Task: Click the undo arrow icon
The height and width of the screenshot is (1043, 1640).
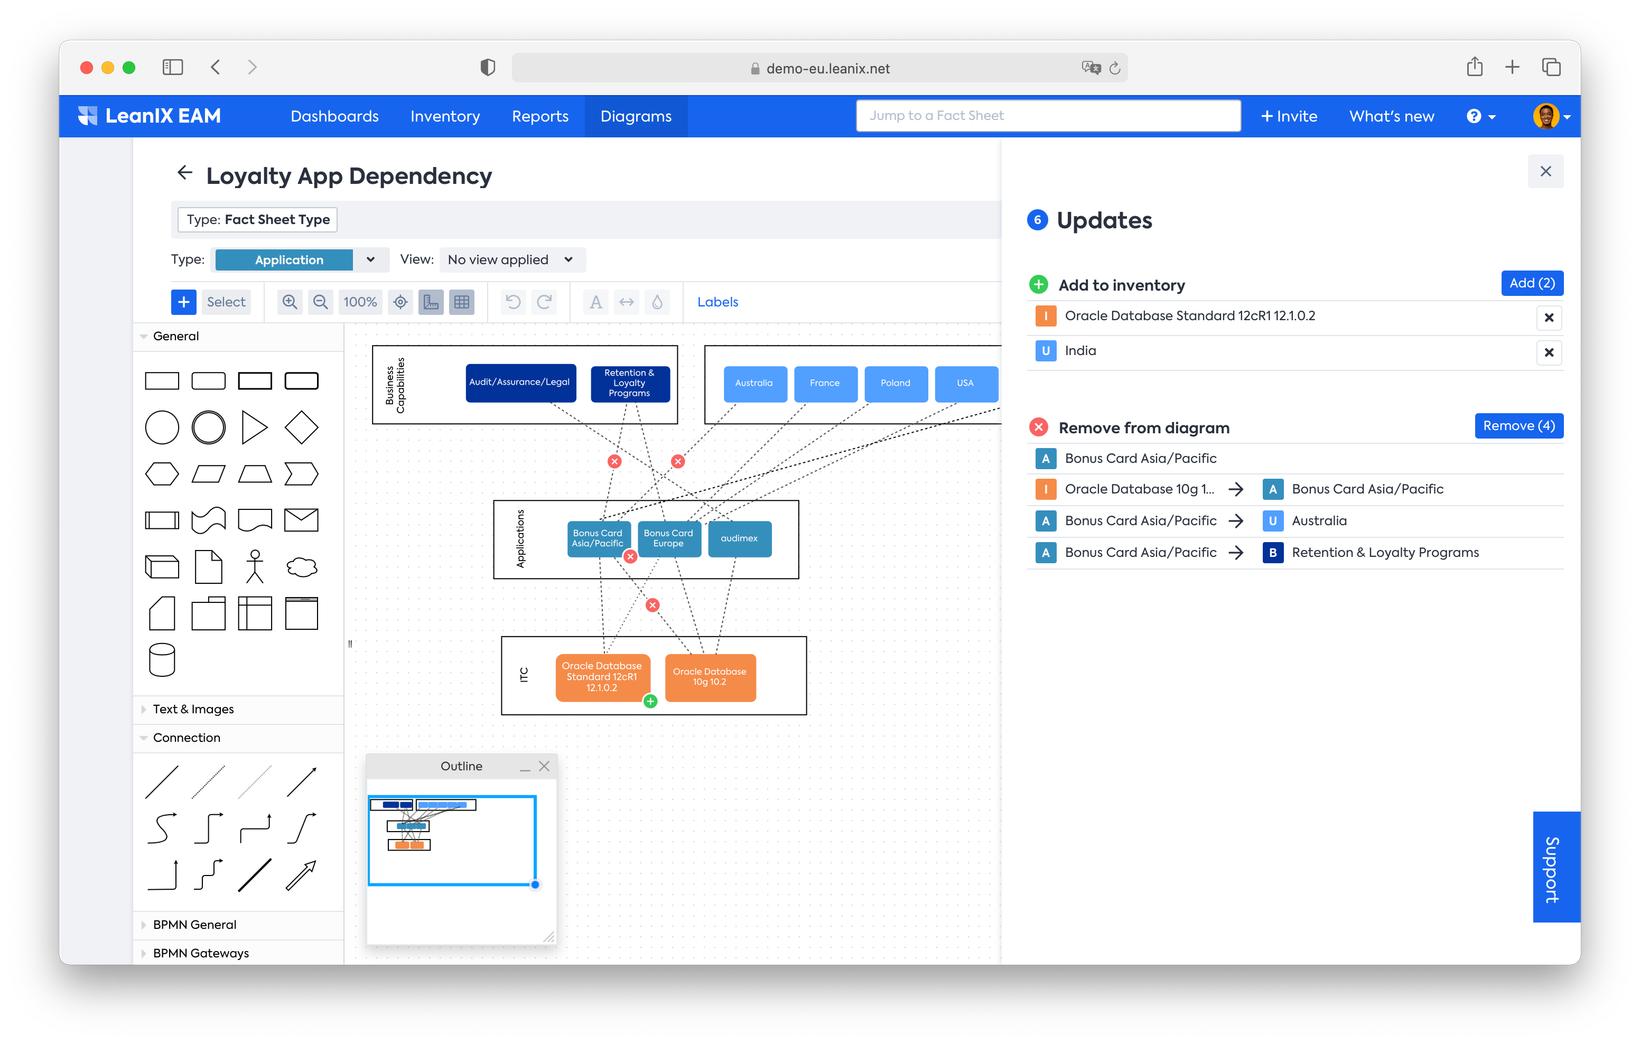Action: tap(513, 302)
